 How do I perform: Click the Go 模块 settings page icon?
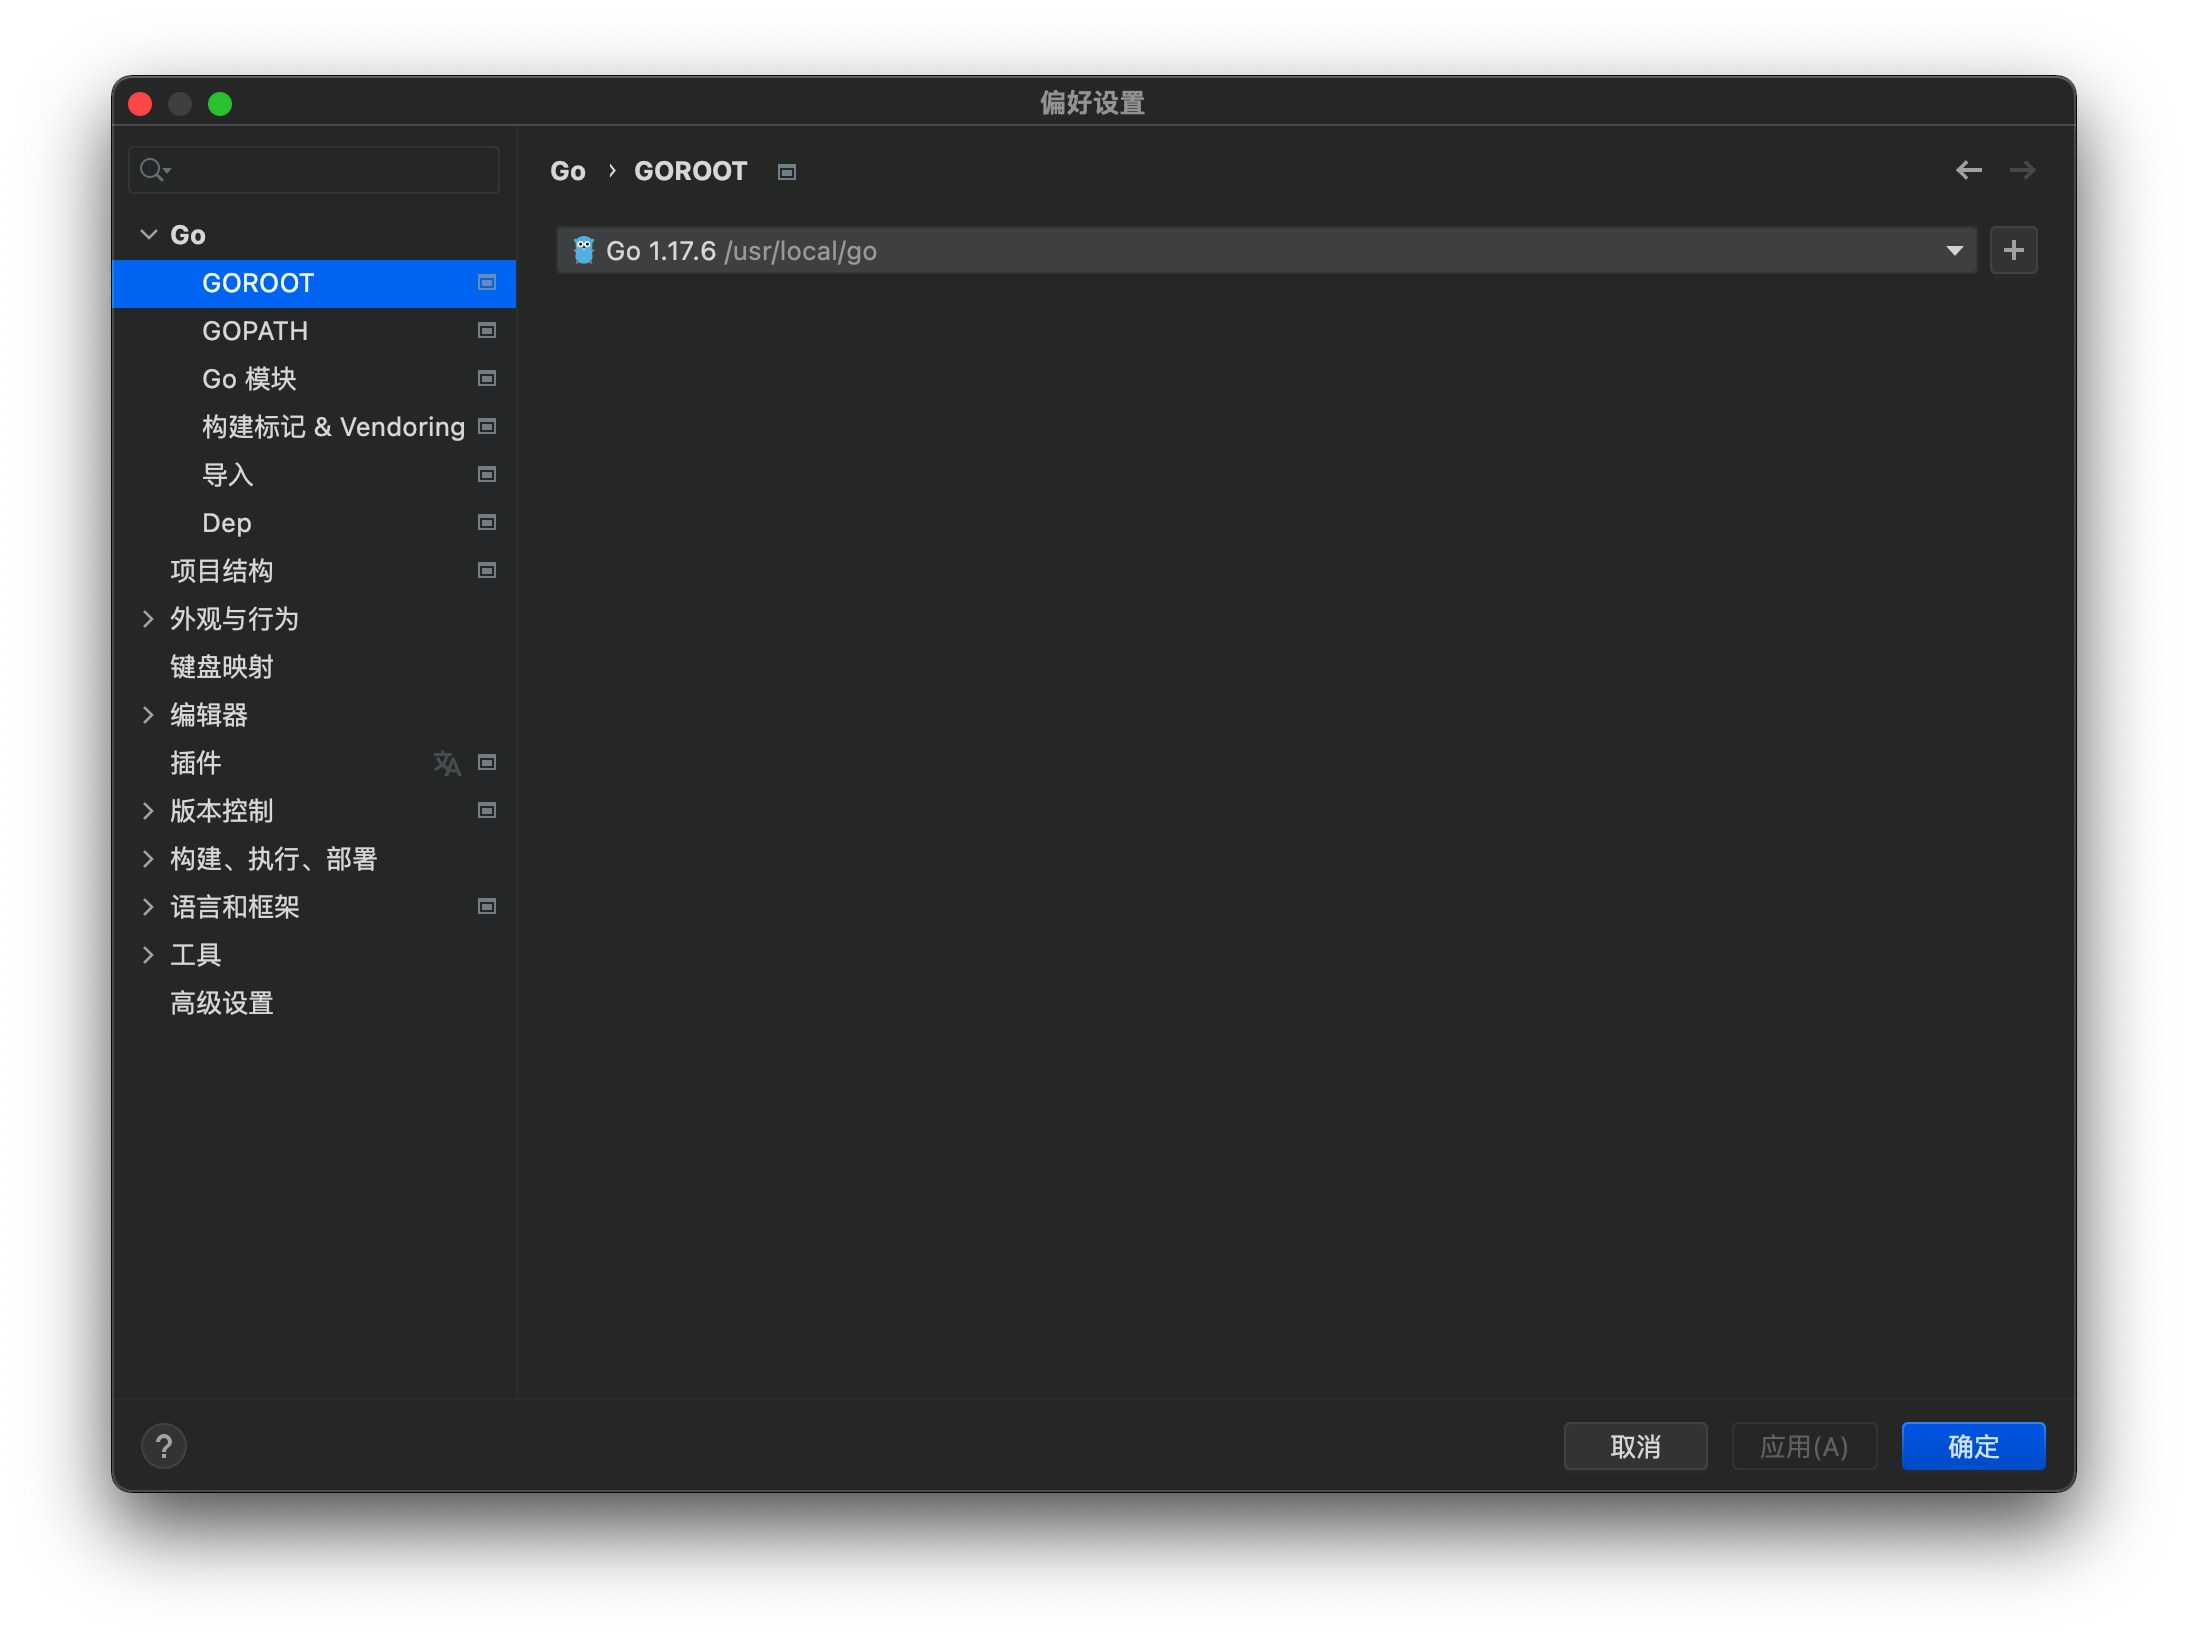tap(489, 379)
